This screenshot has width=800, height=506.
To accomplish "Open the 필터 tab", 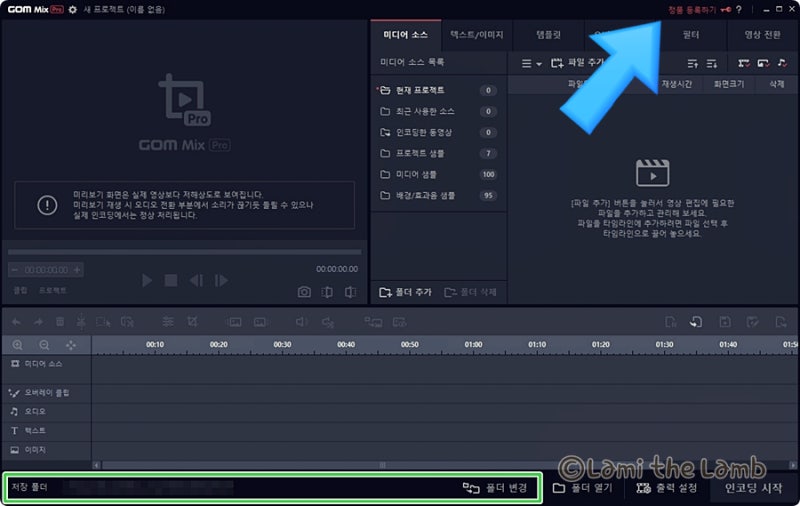I will coord(691,35).
